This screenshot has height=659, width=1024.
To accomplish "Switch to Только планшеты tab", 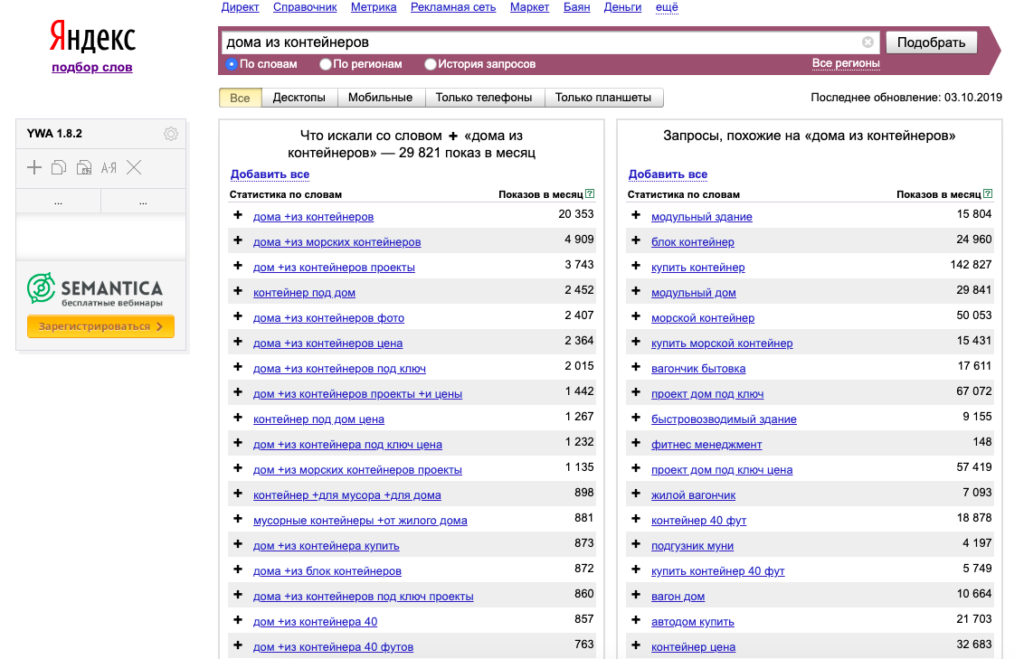I will (x=603, y=97).
